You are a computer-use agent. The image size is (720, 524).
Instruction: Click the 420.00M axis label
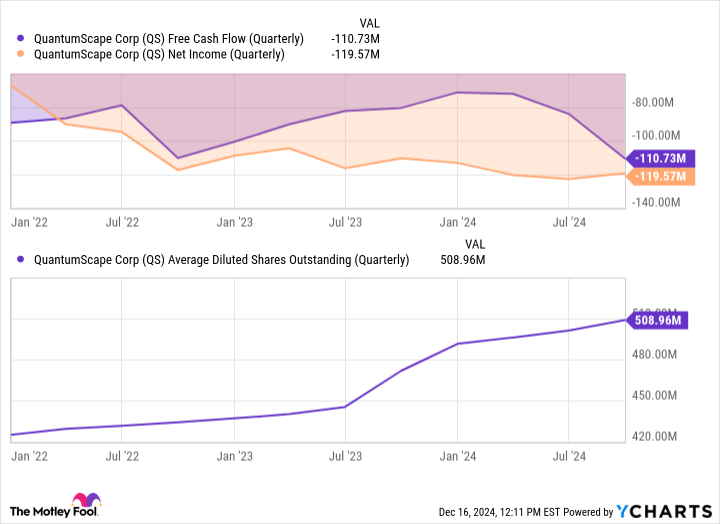tap(654, 436)
